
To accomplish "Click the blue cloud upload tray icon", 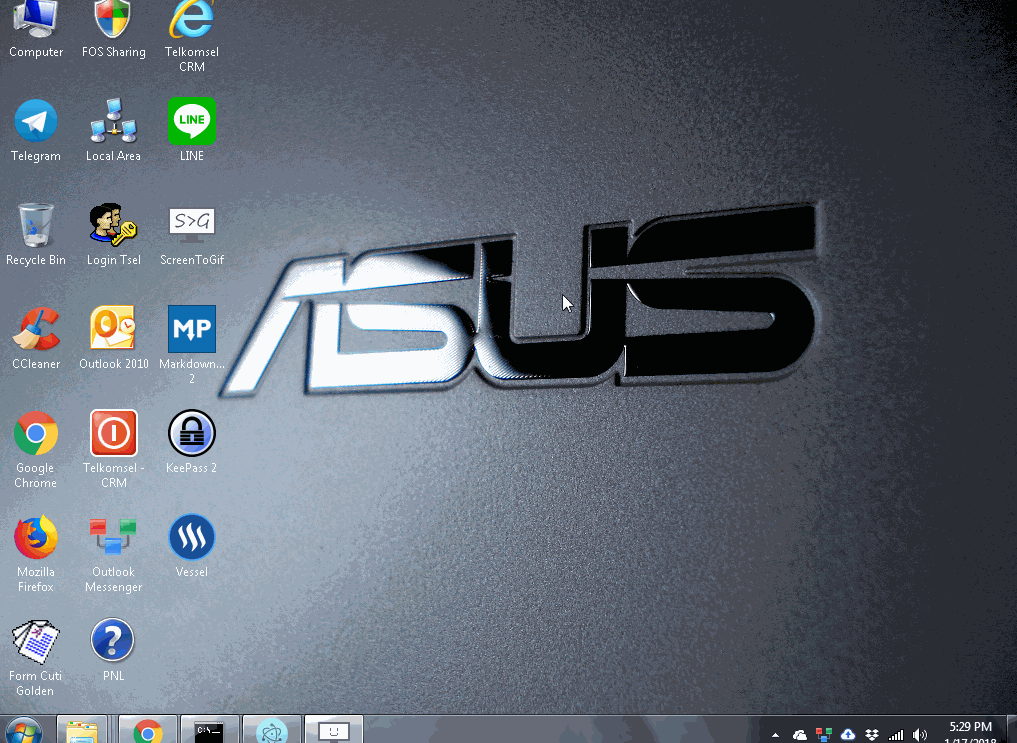I will [x=848, y=735].
